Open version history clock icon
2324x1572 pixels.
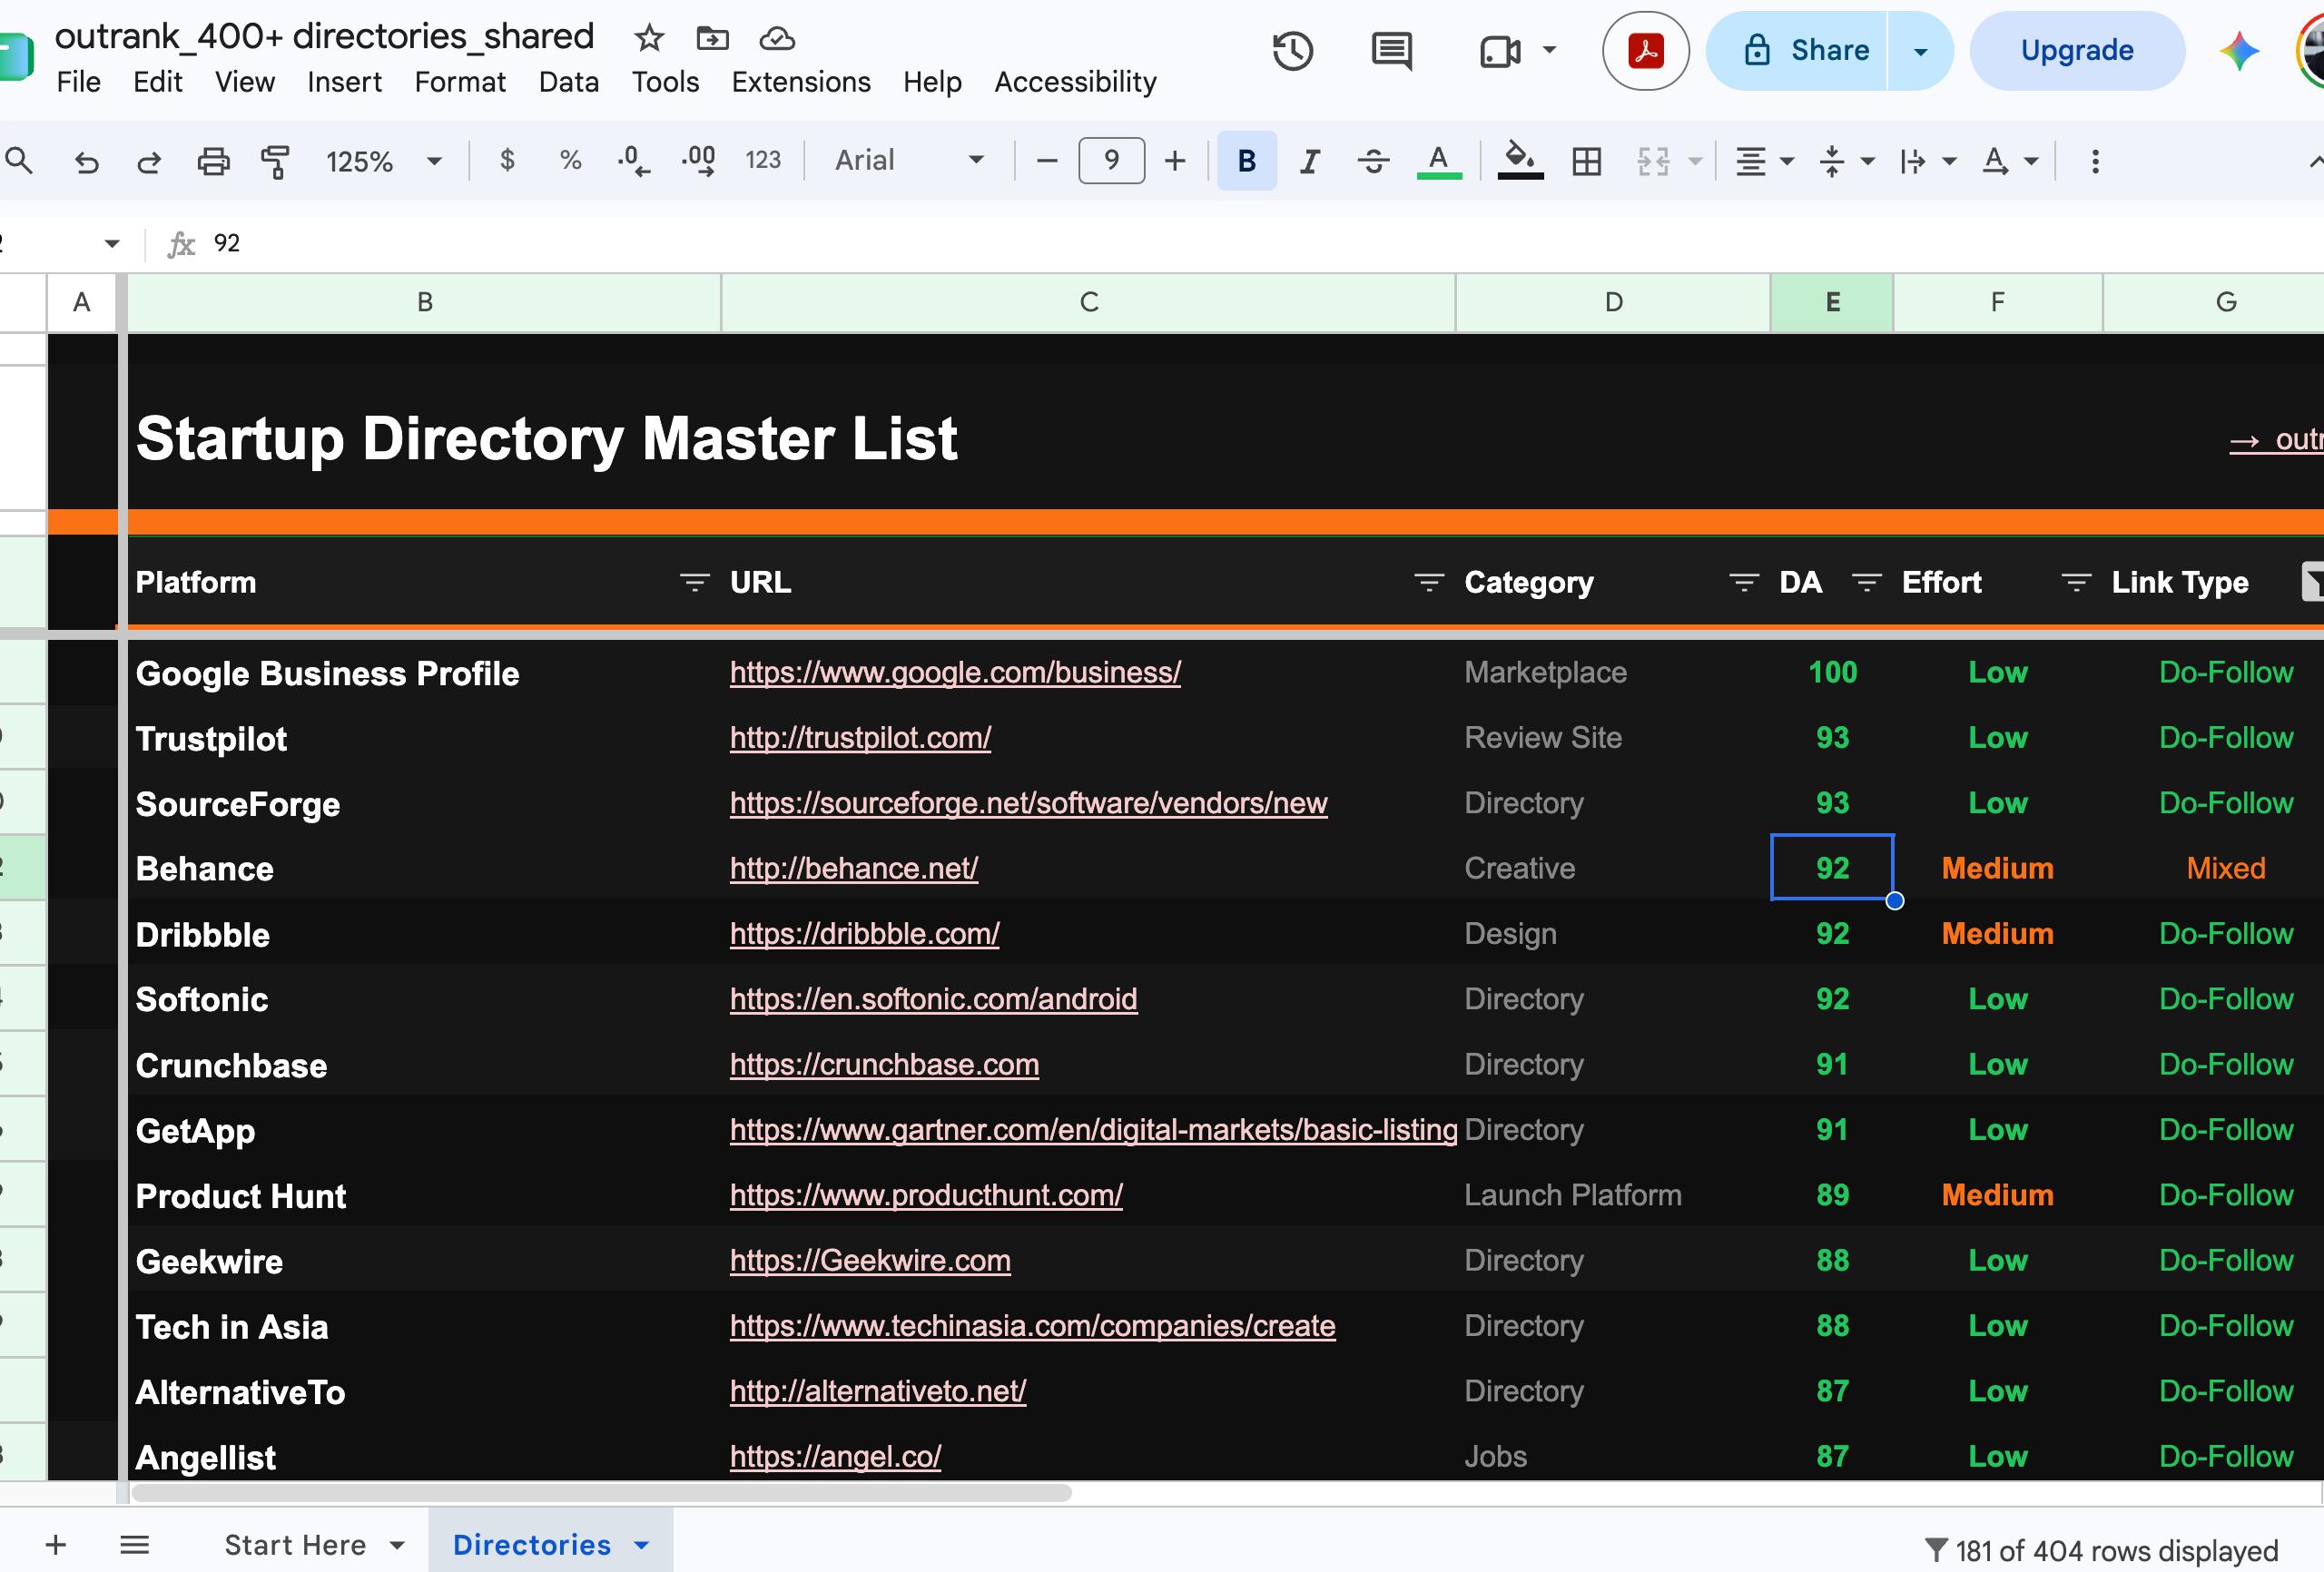[x=1292, y=51]
